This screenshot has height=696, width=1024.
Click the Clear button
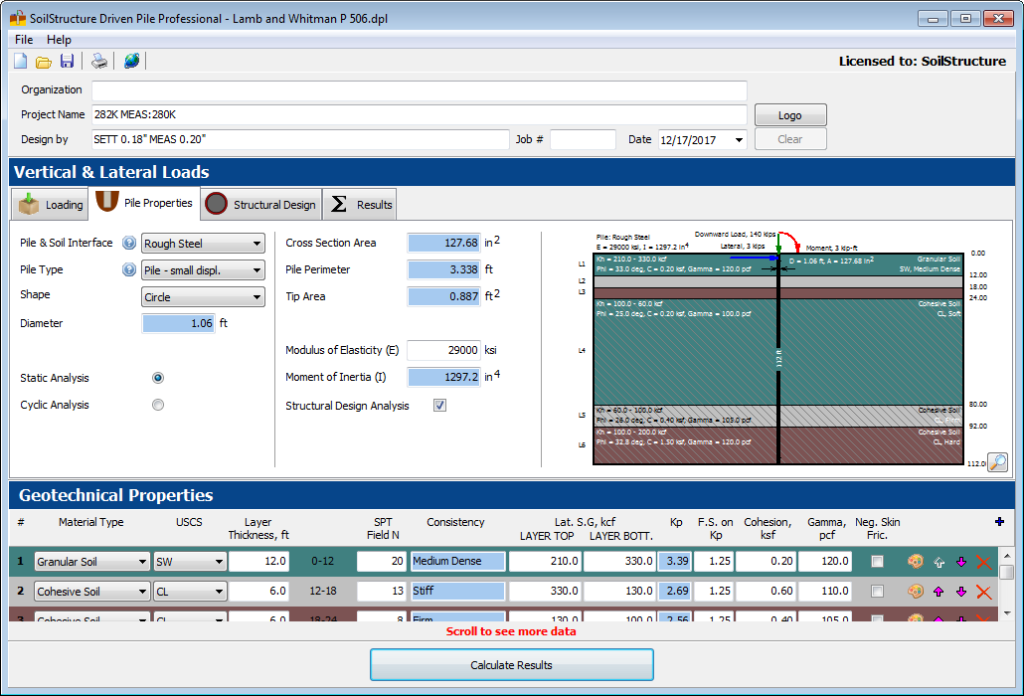790,139
